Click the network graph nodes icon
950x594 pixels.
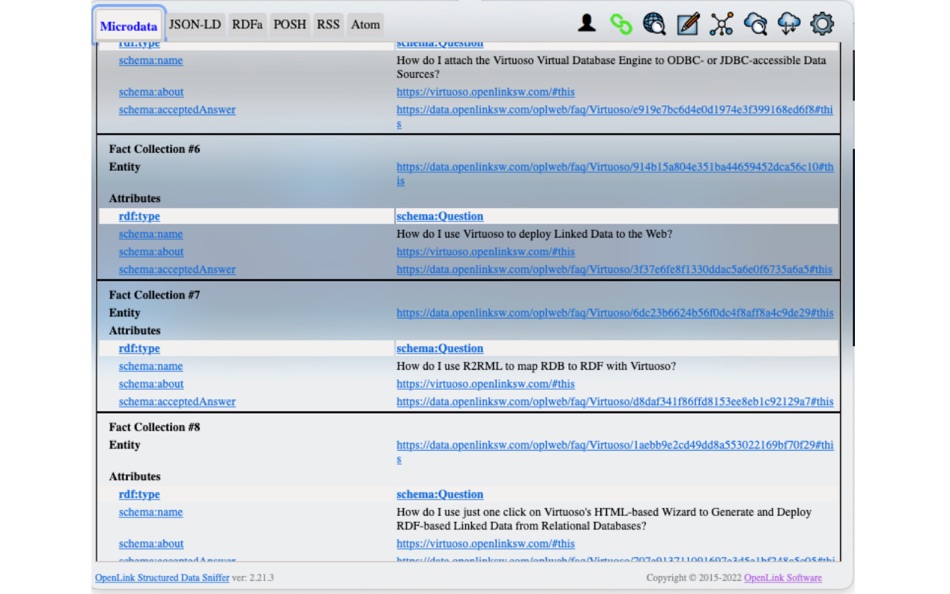pos(722,24)
